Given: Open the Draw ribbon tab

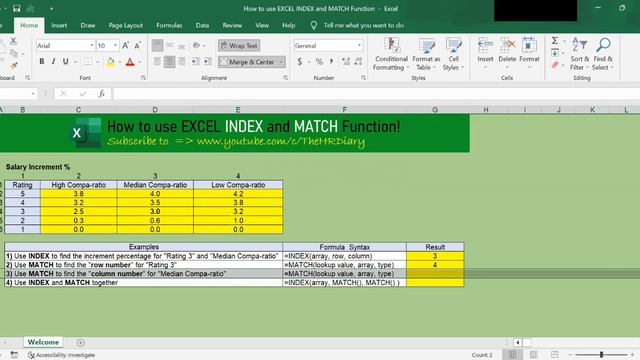Looking at the screenshot, I should 88,25.
